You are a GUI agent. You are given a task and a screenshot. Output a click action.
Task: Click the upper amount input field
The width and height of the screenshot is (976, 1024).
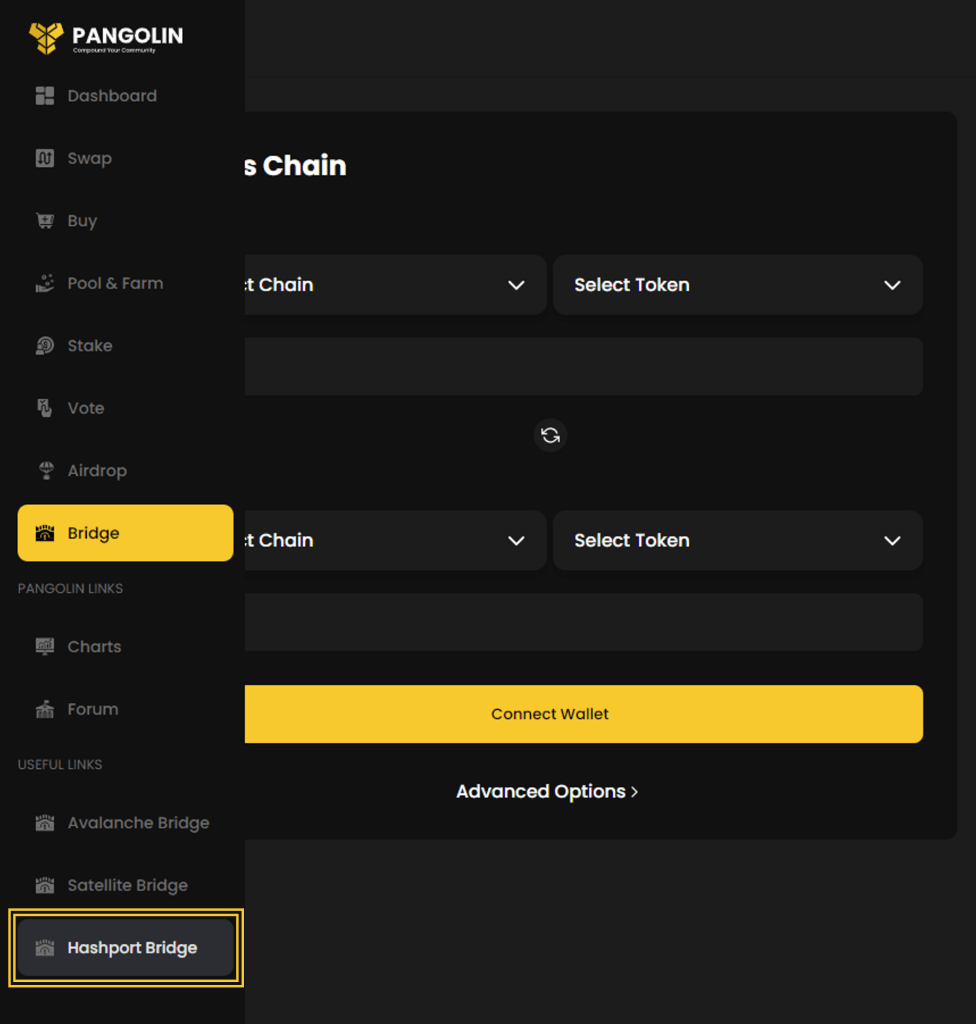pyautogui.click(x=583, y=366)
